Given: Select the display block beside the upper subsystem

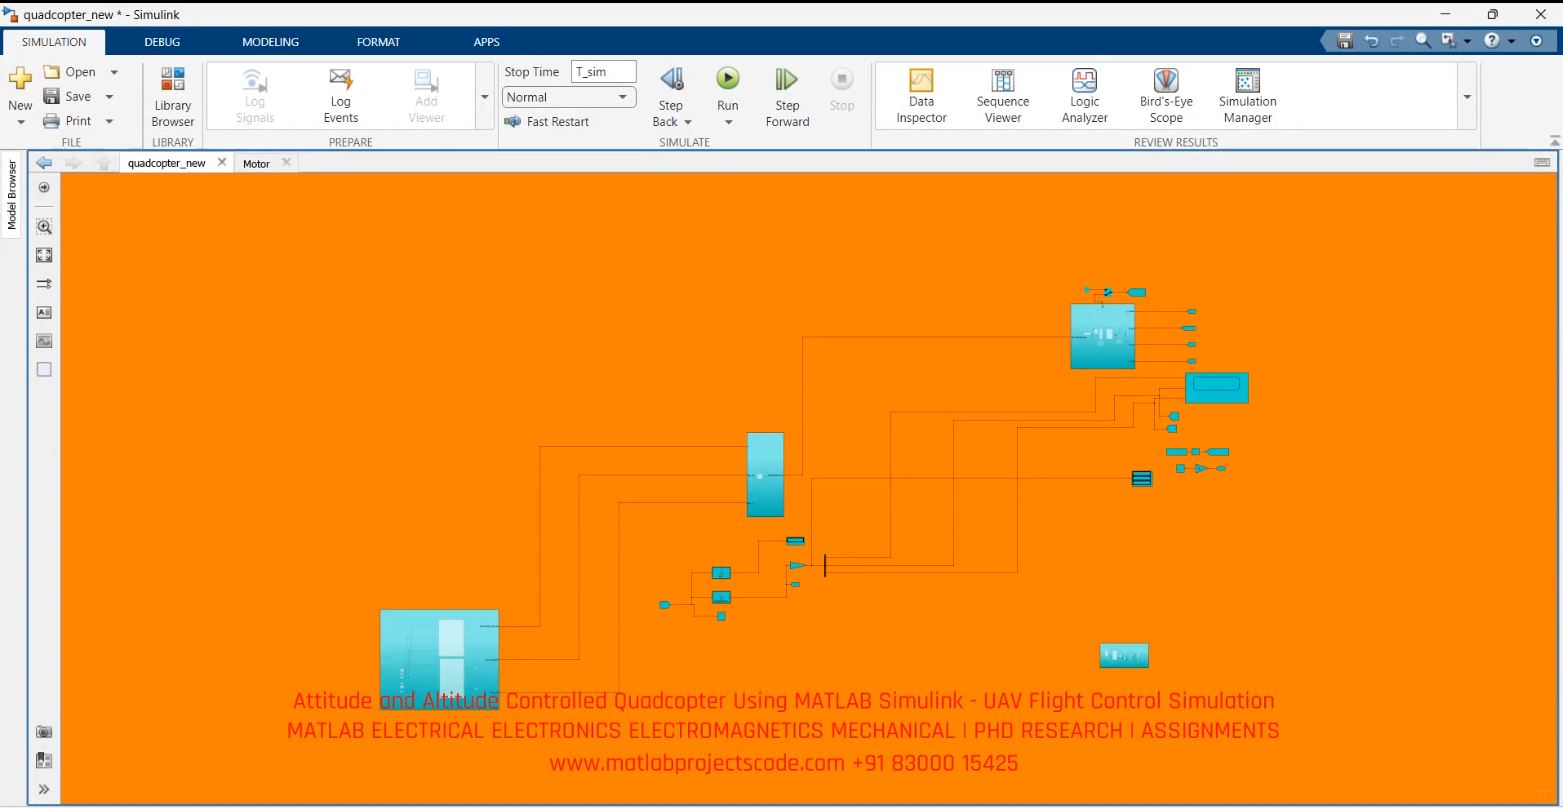Looking at the screenshot, I should 1217,388.
